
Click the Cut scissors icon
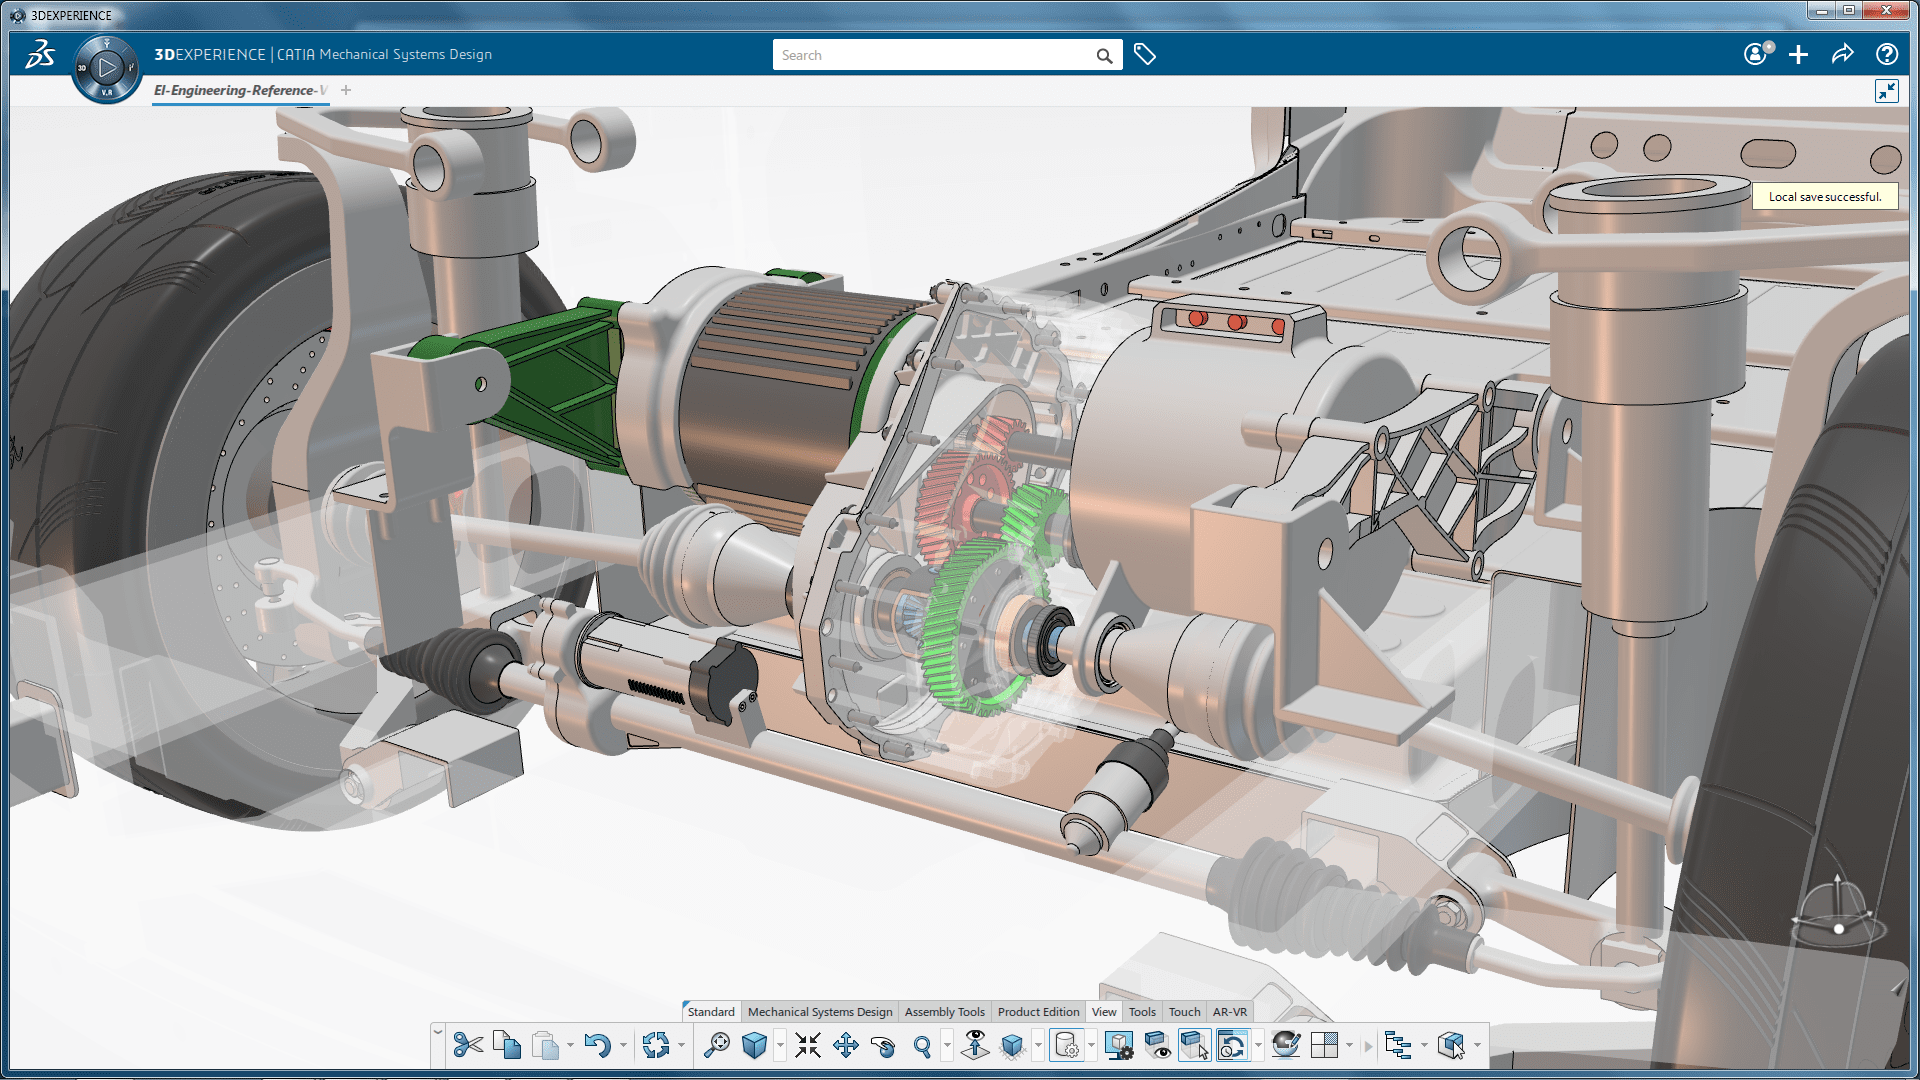point(467,1045)
